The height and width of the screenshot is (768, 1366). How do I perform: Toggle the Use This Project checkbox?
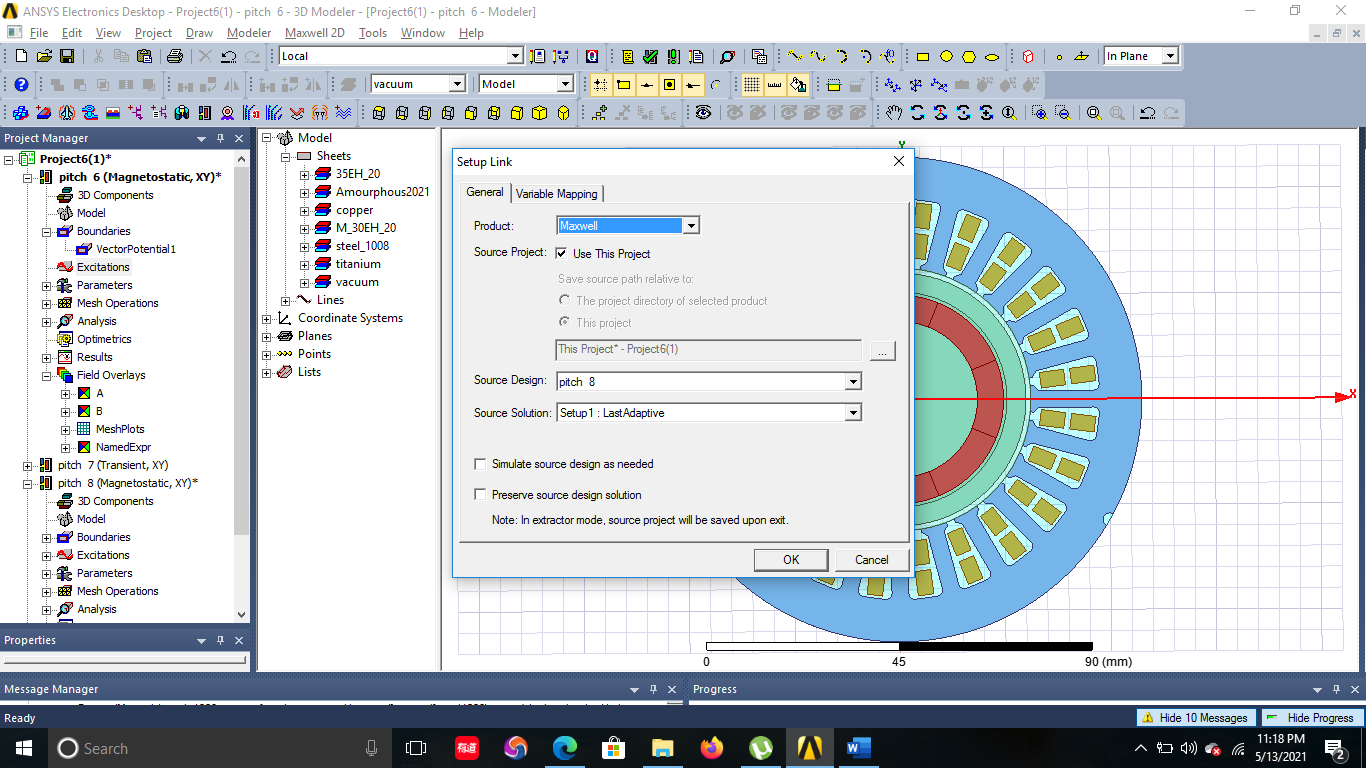click(561, 254)
